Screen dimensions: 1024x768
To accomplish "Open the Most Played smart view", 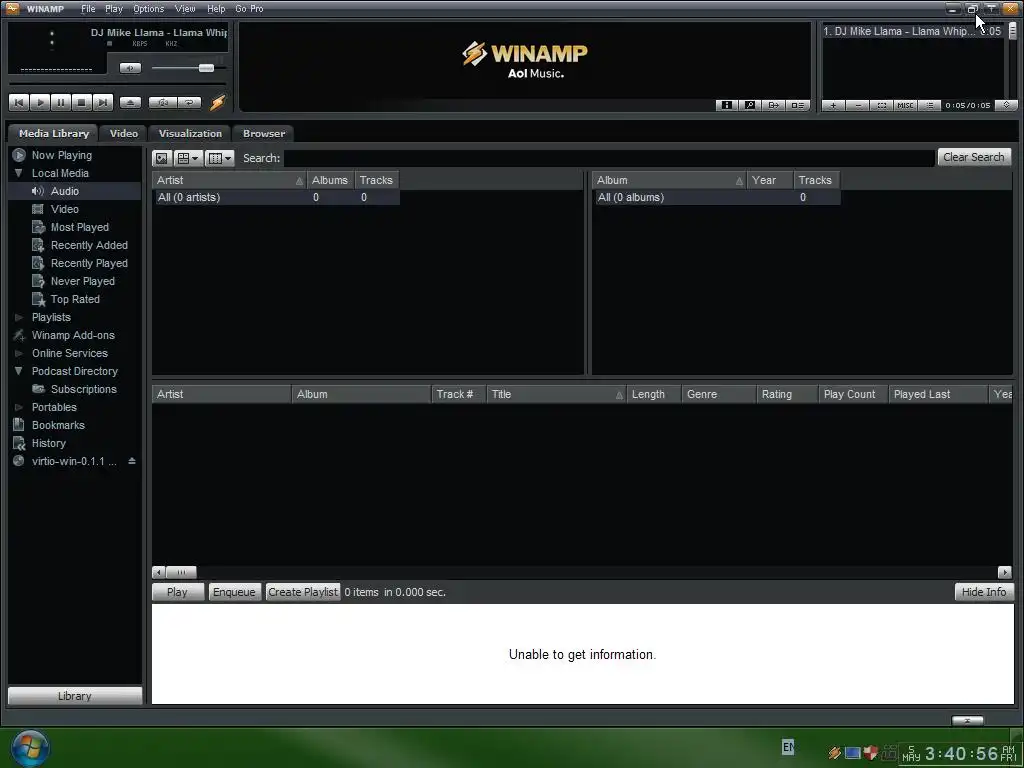I will pos(80,227).
